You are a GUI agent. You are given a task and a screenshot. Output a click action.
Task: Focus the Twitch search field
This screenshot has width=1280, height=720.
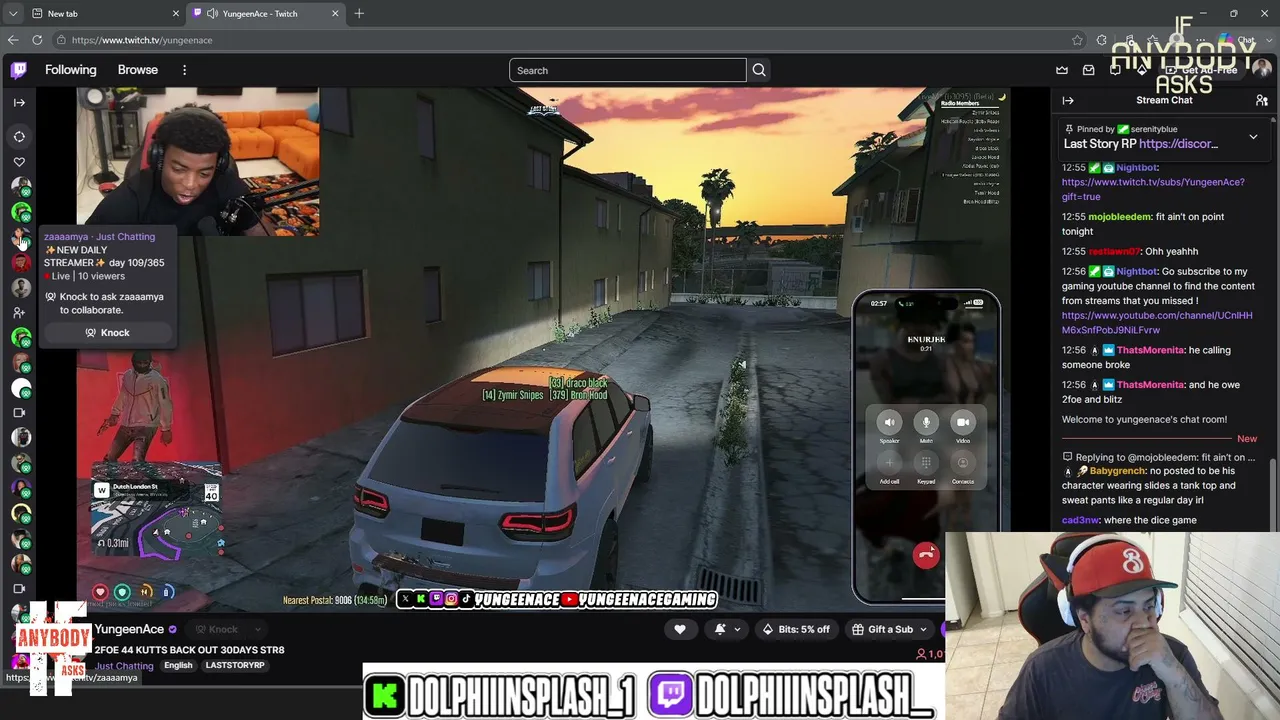(x=627, y=70)
